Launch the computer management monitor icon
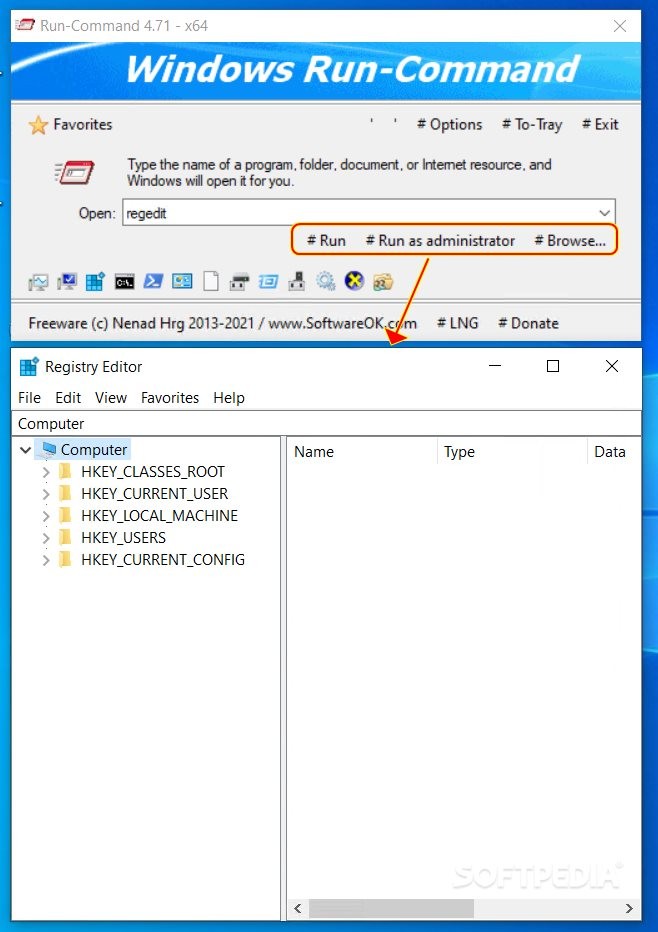The image size is (658, 932). click(x=67, y=282)
